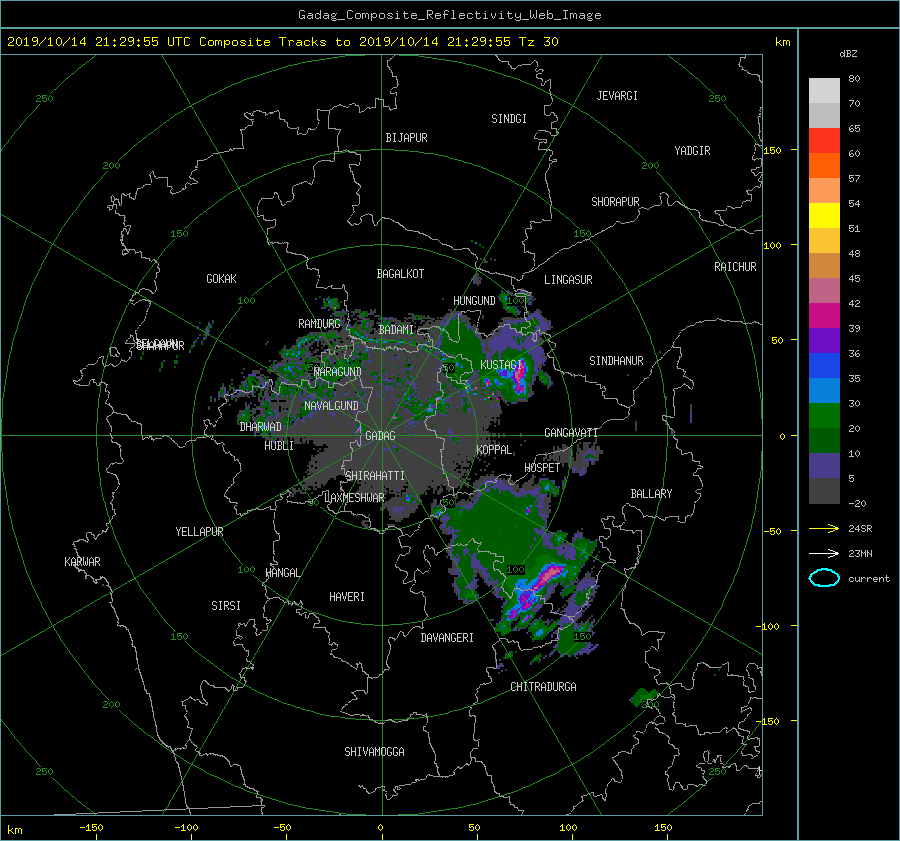Click the UTC Composite Tracks timestamp header
The width and height of the screenshot is (900, 841).
[x=283, y=42]
